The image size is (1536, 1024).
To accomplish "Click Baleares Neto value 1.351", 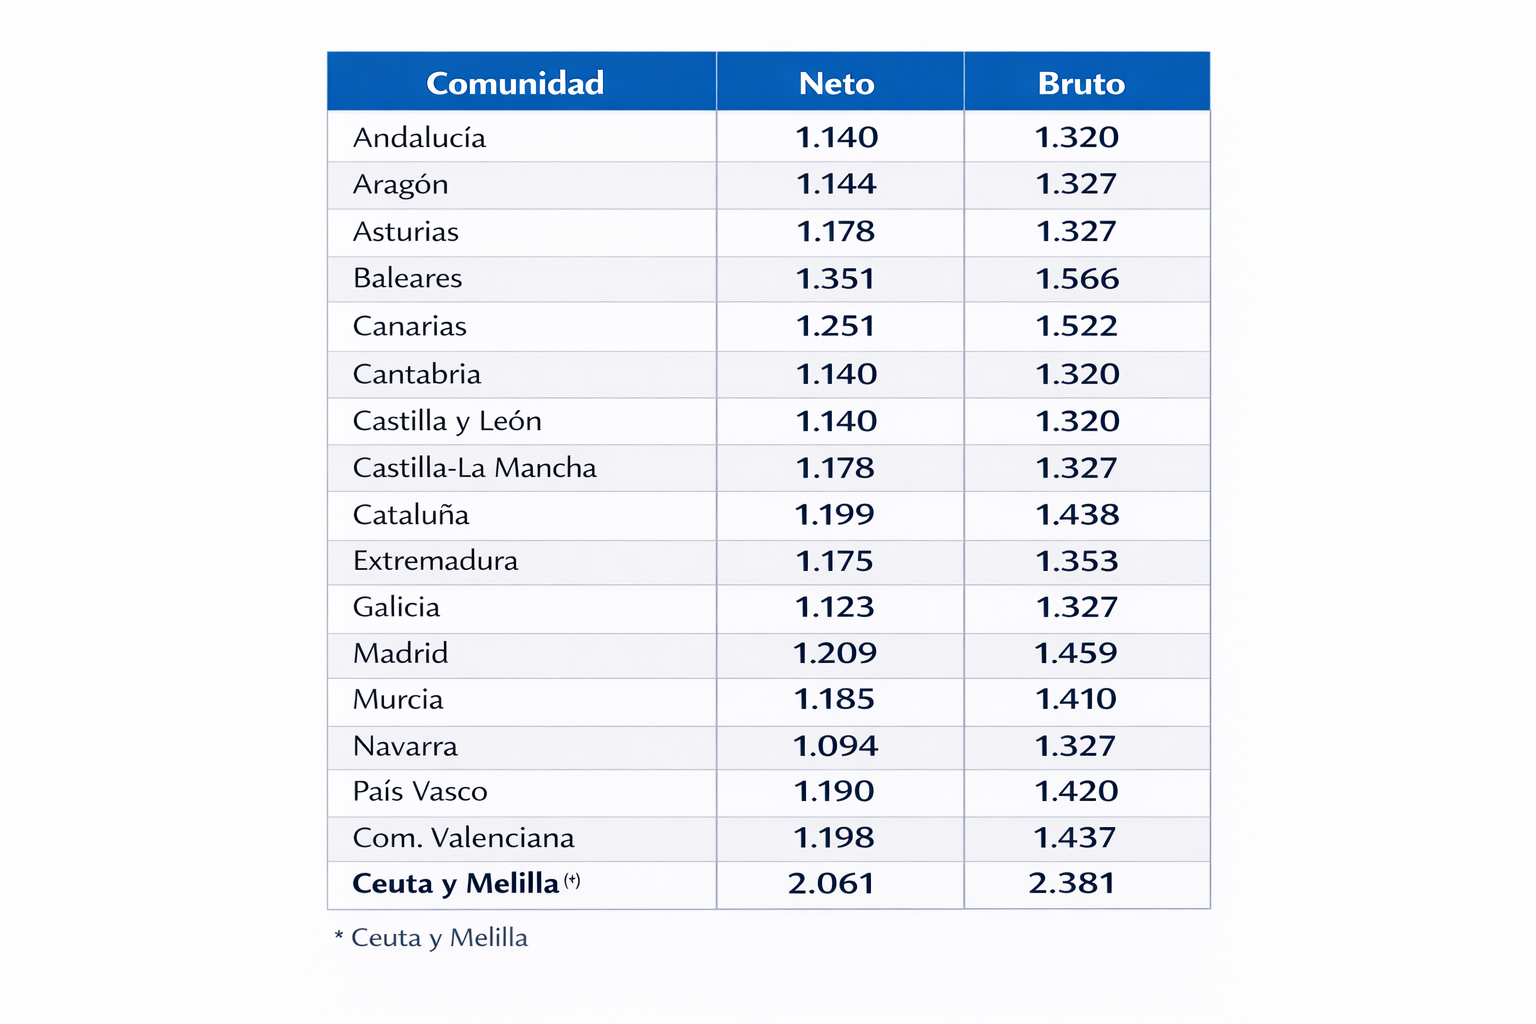I will [835, 279].
